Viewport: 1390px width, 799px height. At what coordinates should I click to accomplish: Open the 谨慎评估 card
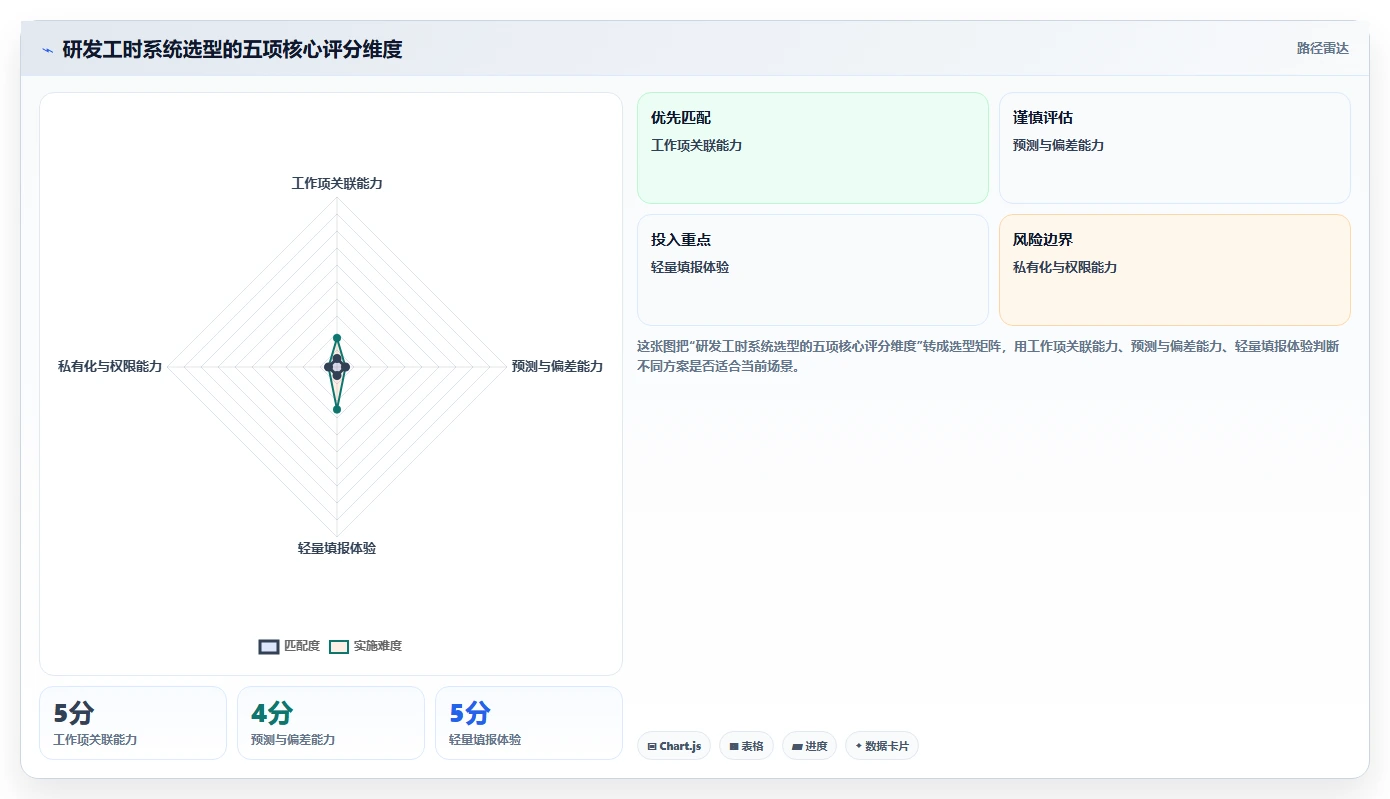(x=1174, y=148)
